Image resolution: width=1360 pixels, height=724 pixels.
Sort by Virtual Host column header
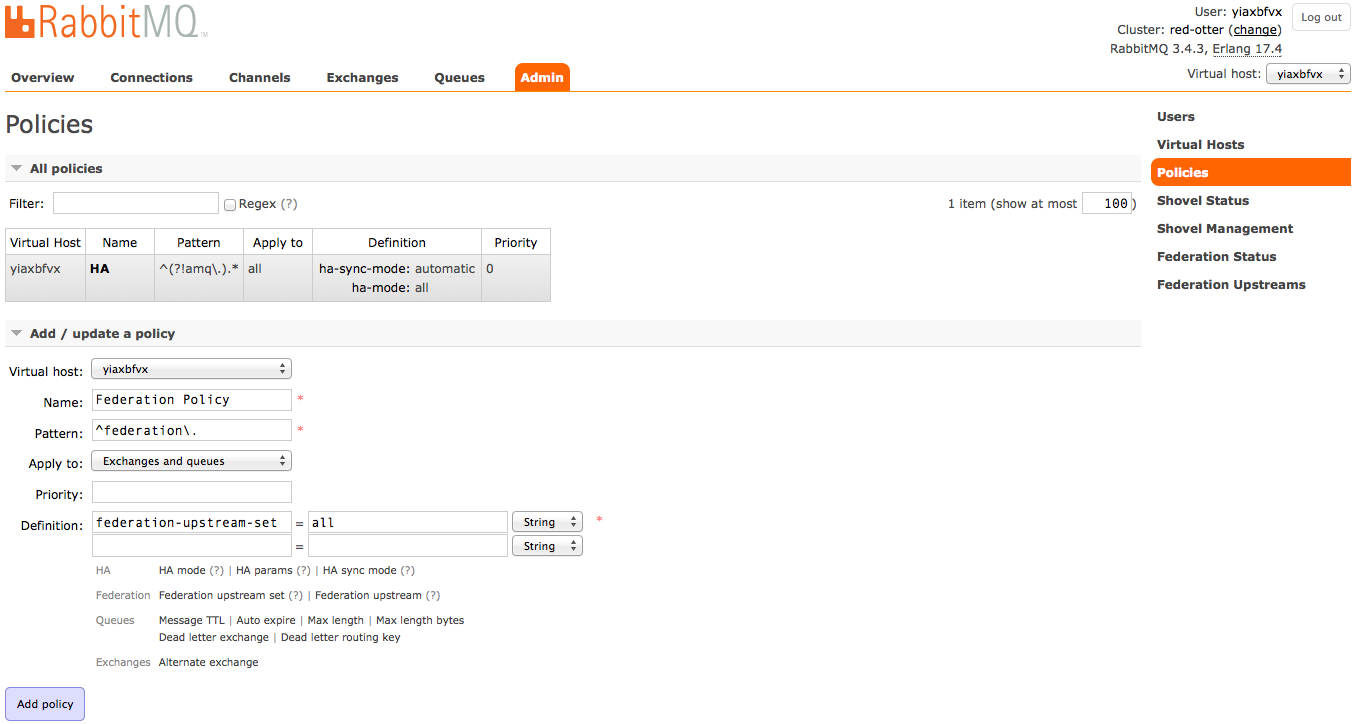coord(45,242)
